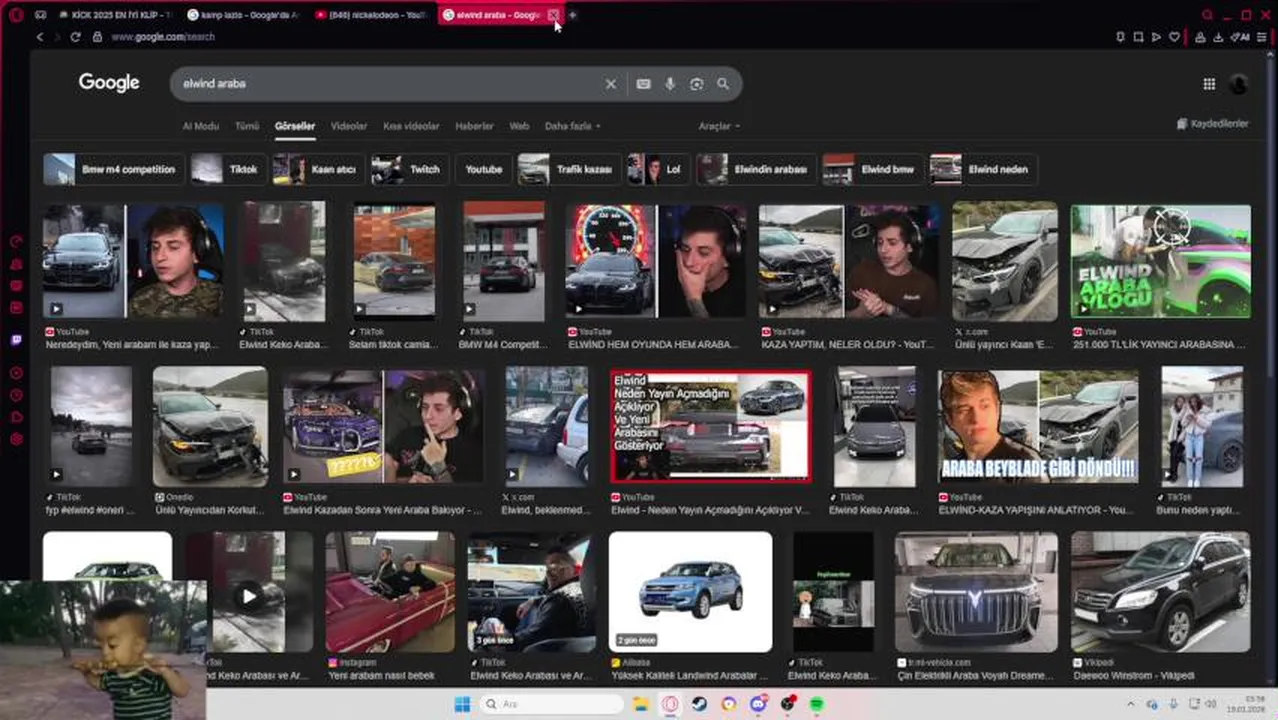Open the nickelodeon YouTube browser tab
The height and width of the screenshot is (720, 1278).
[370, 15]
